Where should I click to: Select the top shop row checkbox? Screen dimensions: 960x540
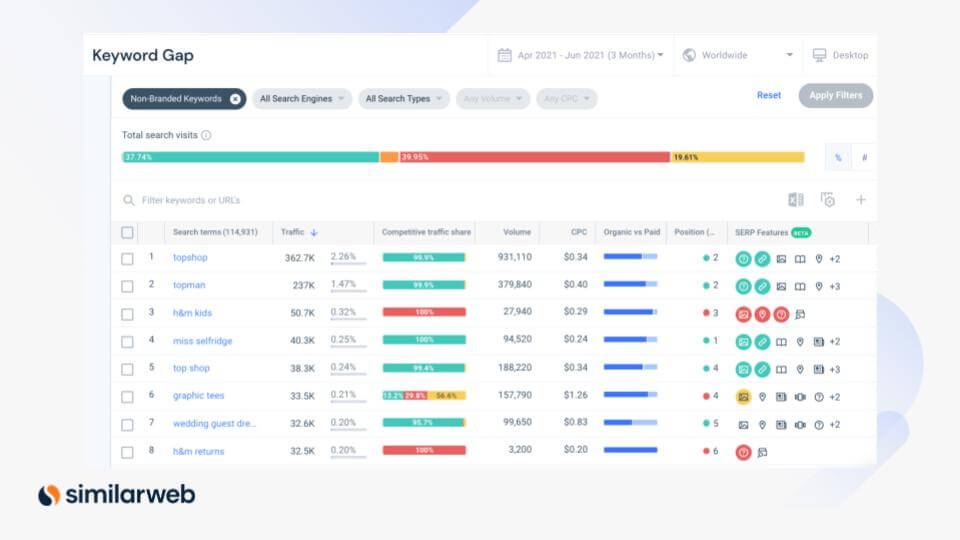127,370
